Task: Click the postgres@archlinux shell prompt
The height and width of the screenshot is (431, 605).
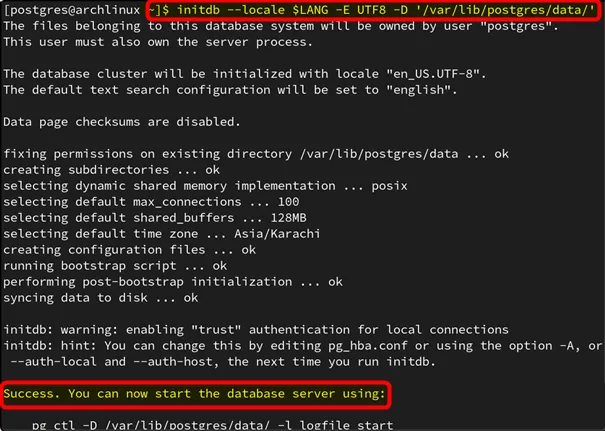Action: click(x=75, y=11)
